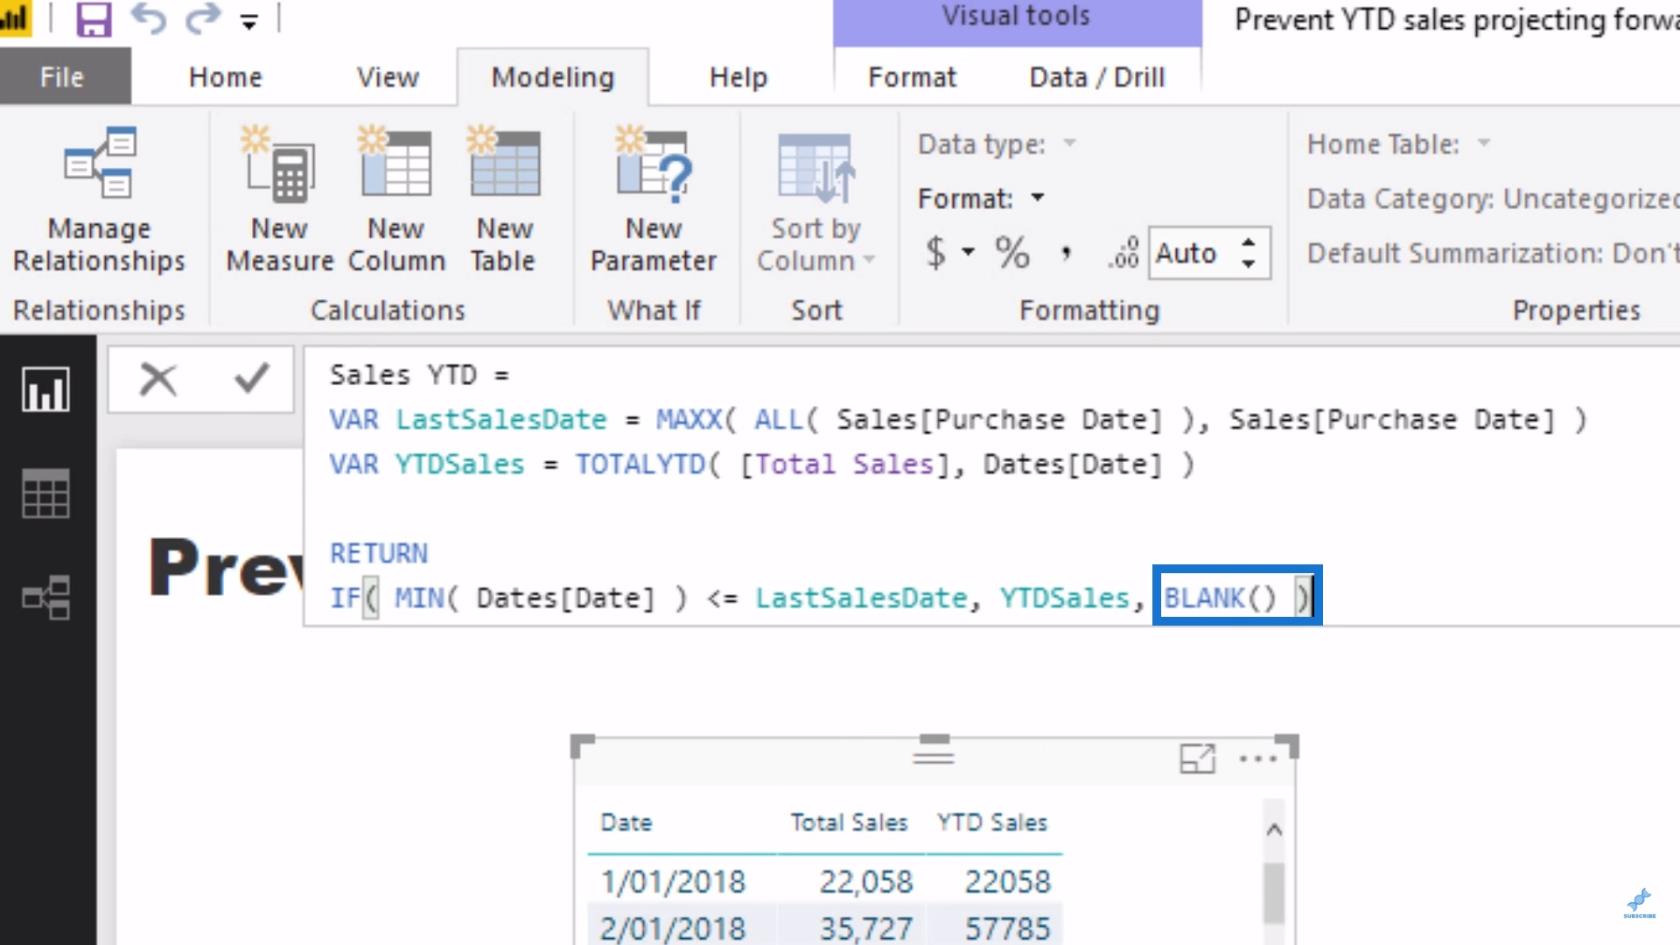Viewport: 1680px width, 945px height.
Task: Click the table's scroll-up arrow
Action: click(x=1274, y=829)
